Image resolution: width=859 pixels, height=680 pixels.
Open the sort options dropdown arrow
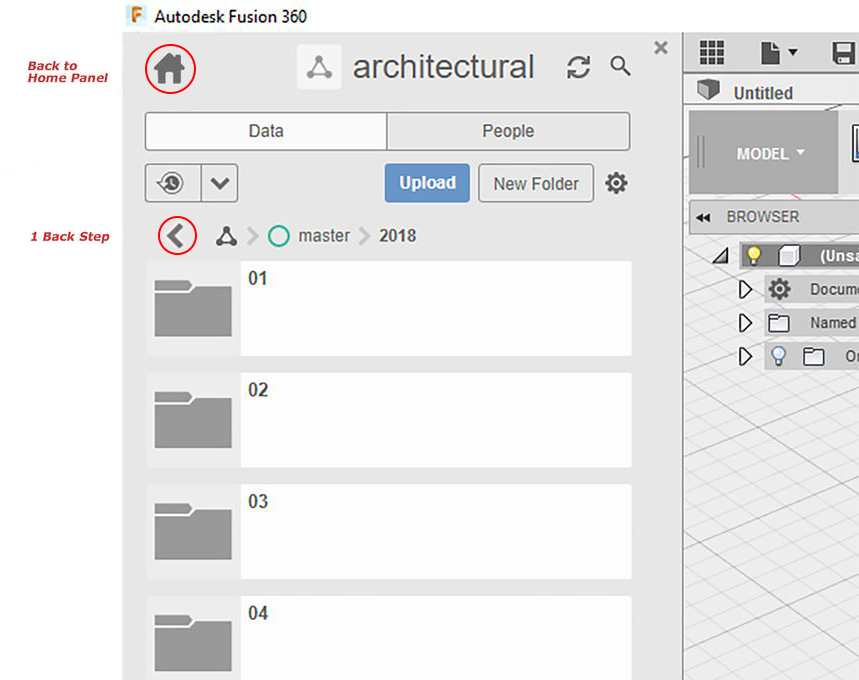click(x=220, y=183)
